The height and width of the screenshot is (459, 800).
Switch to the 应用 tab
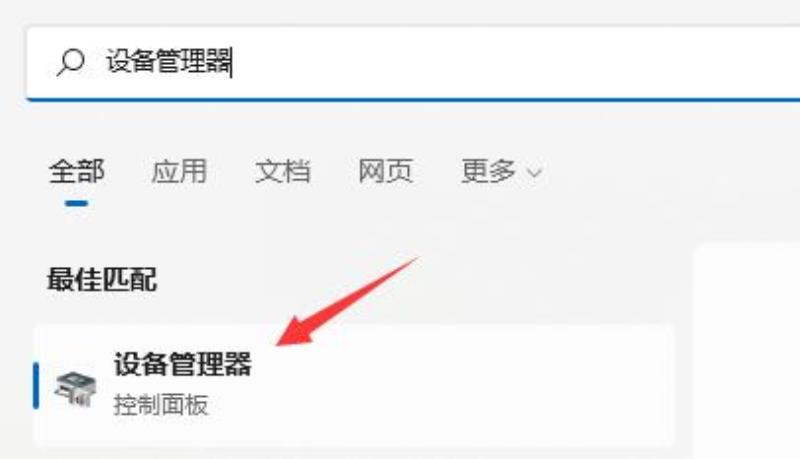179,171
